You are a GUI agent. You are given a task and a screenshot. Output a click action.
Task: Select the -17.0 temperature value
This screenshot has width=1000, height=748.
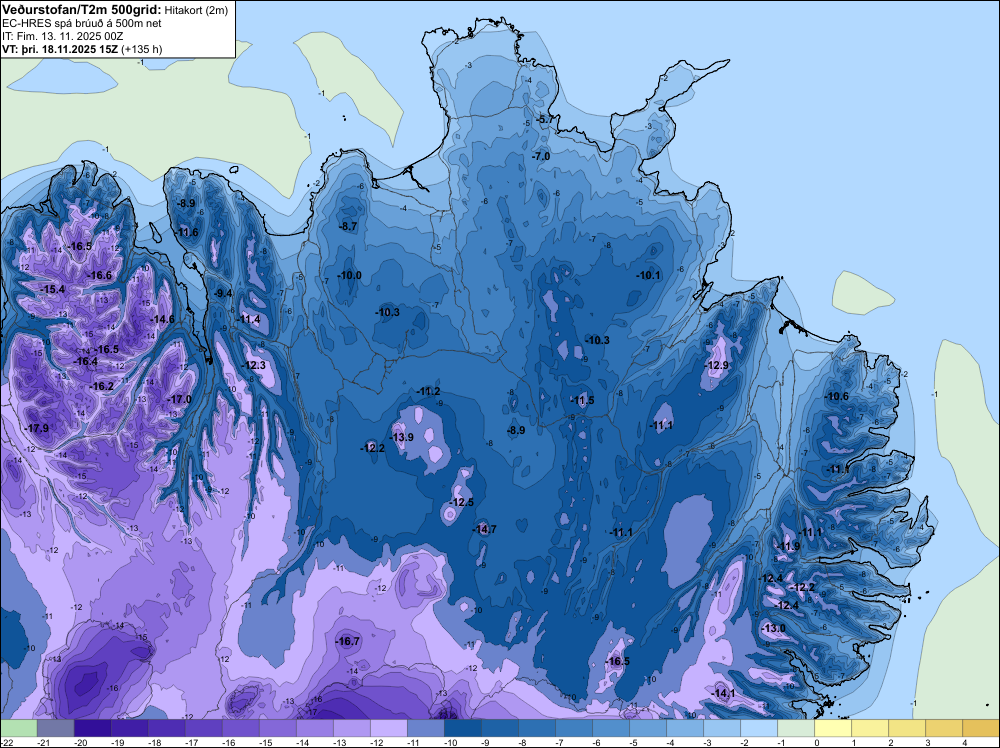click(179, 399)
